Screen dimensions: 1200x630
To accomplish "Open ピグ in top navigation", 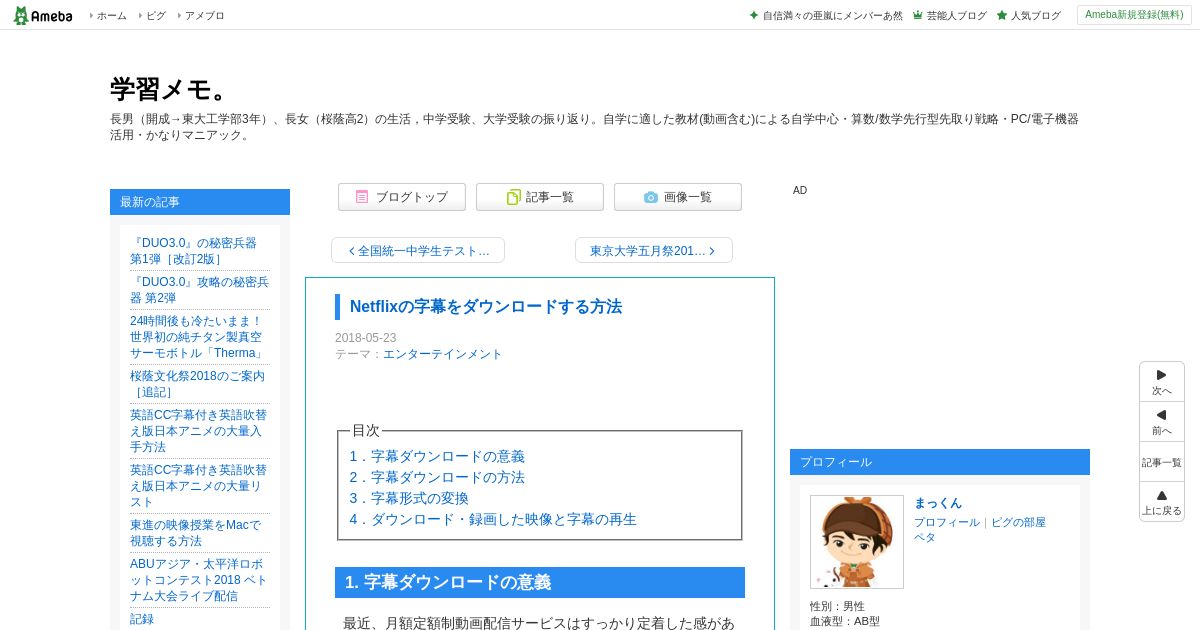I will (156, 15).
